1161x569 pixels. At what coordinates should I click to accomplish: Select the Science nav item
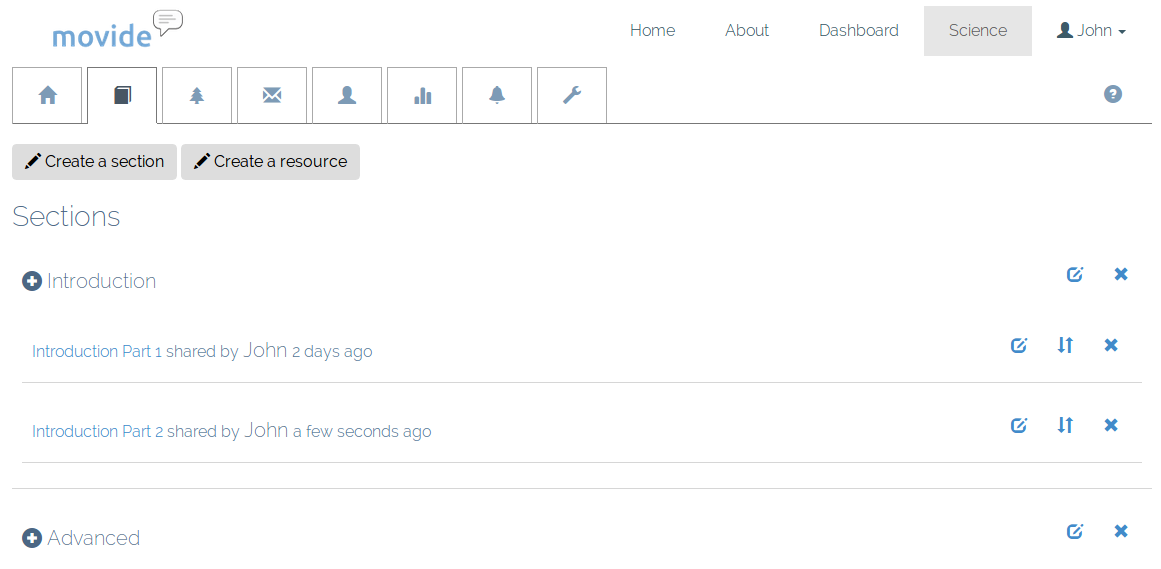[x=978, y=30]
